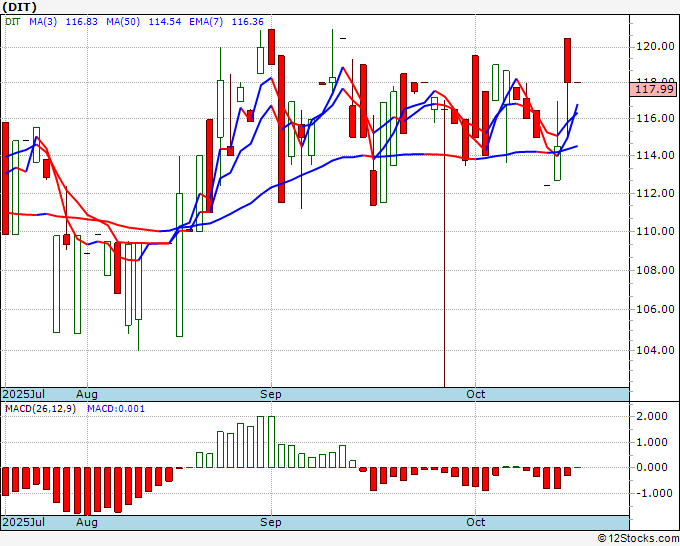Click the EMA(7) value 116.36
The width and height of the screenshot is (680, 546).
pos(248,22)
